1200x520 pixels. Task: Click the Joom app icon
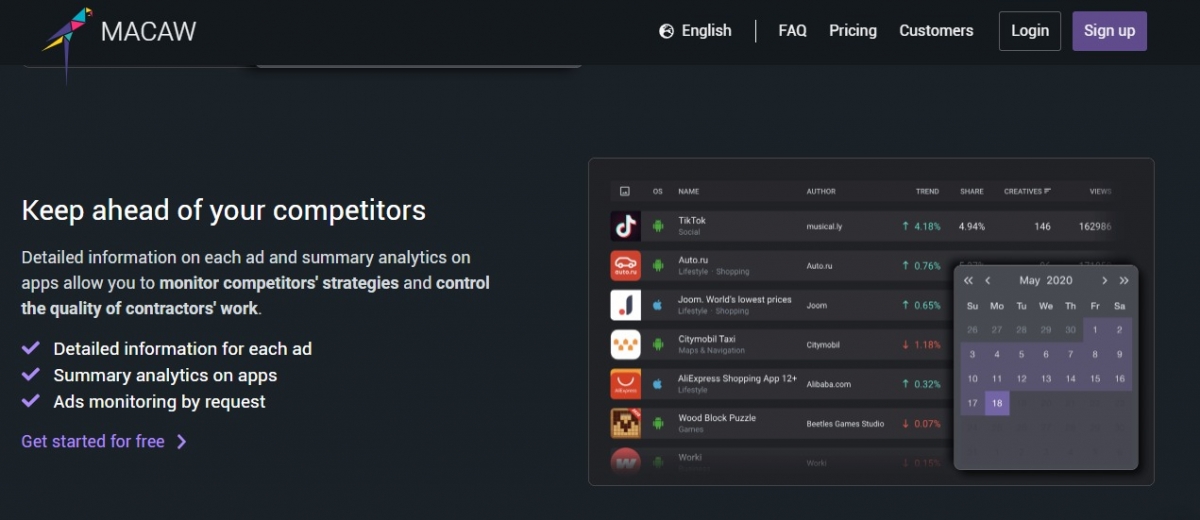[x=625, y=305]
